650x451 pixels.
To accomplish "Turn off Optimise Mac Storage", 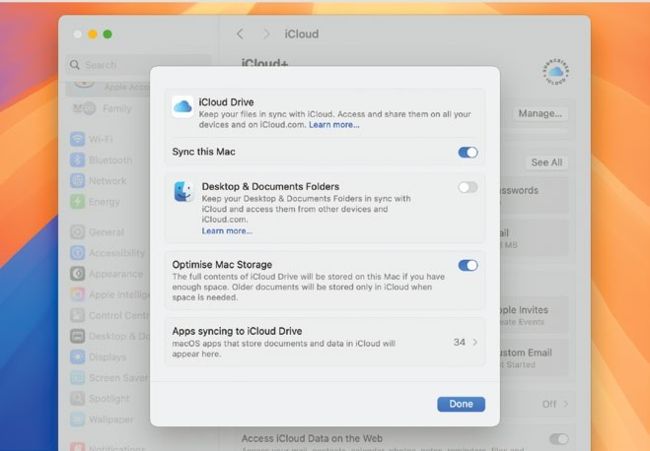I will 467,265.
